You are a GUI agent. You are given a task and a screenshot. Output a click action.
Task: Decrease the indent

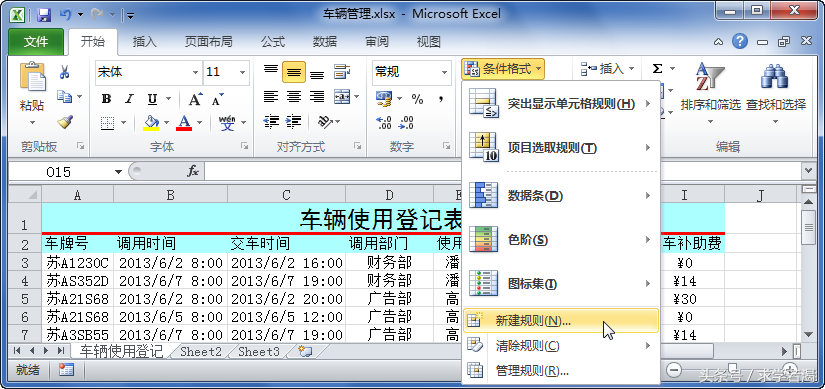point(271,122)
